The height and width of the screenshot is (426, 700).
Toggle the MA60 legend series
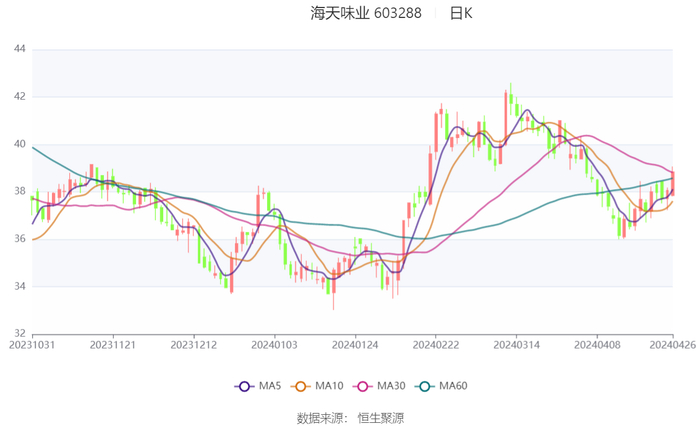click(x=441, y=386)
